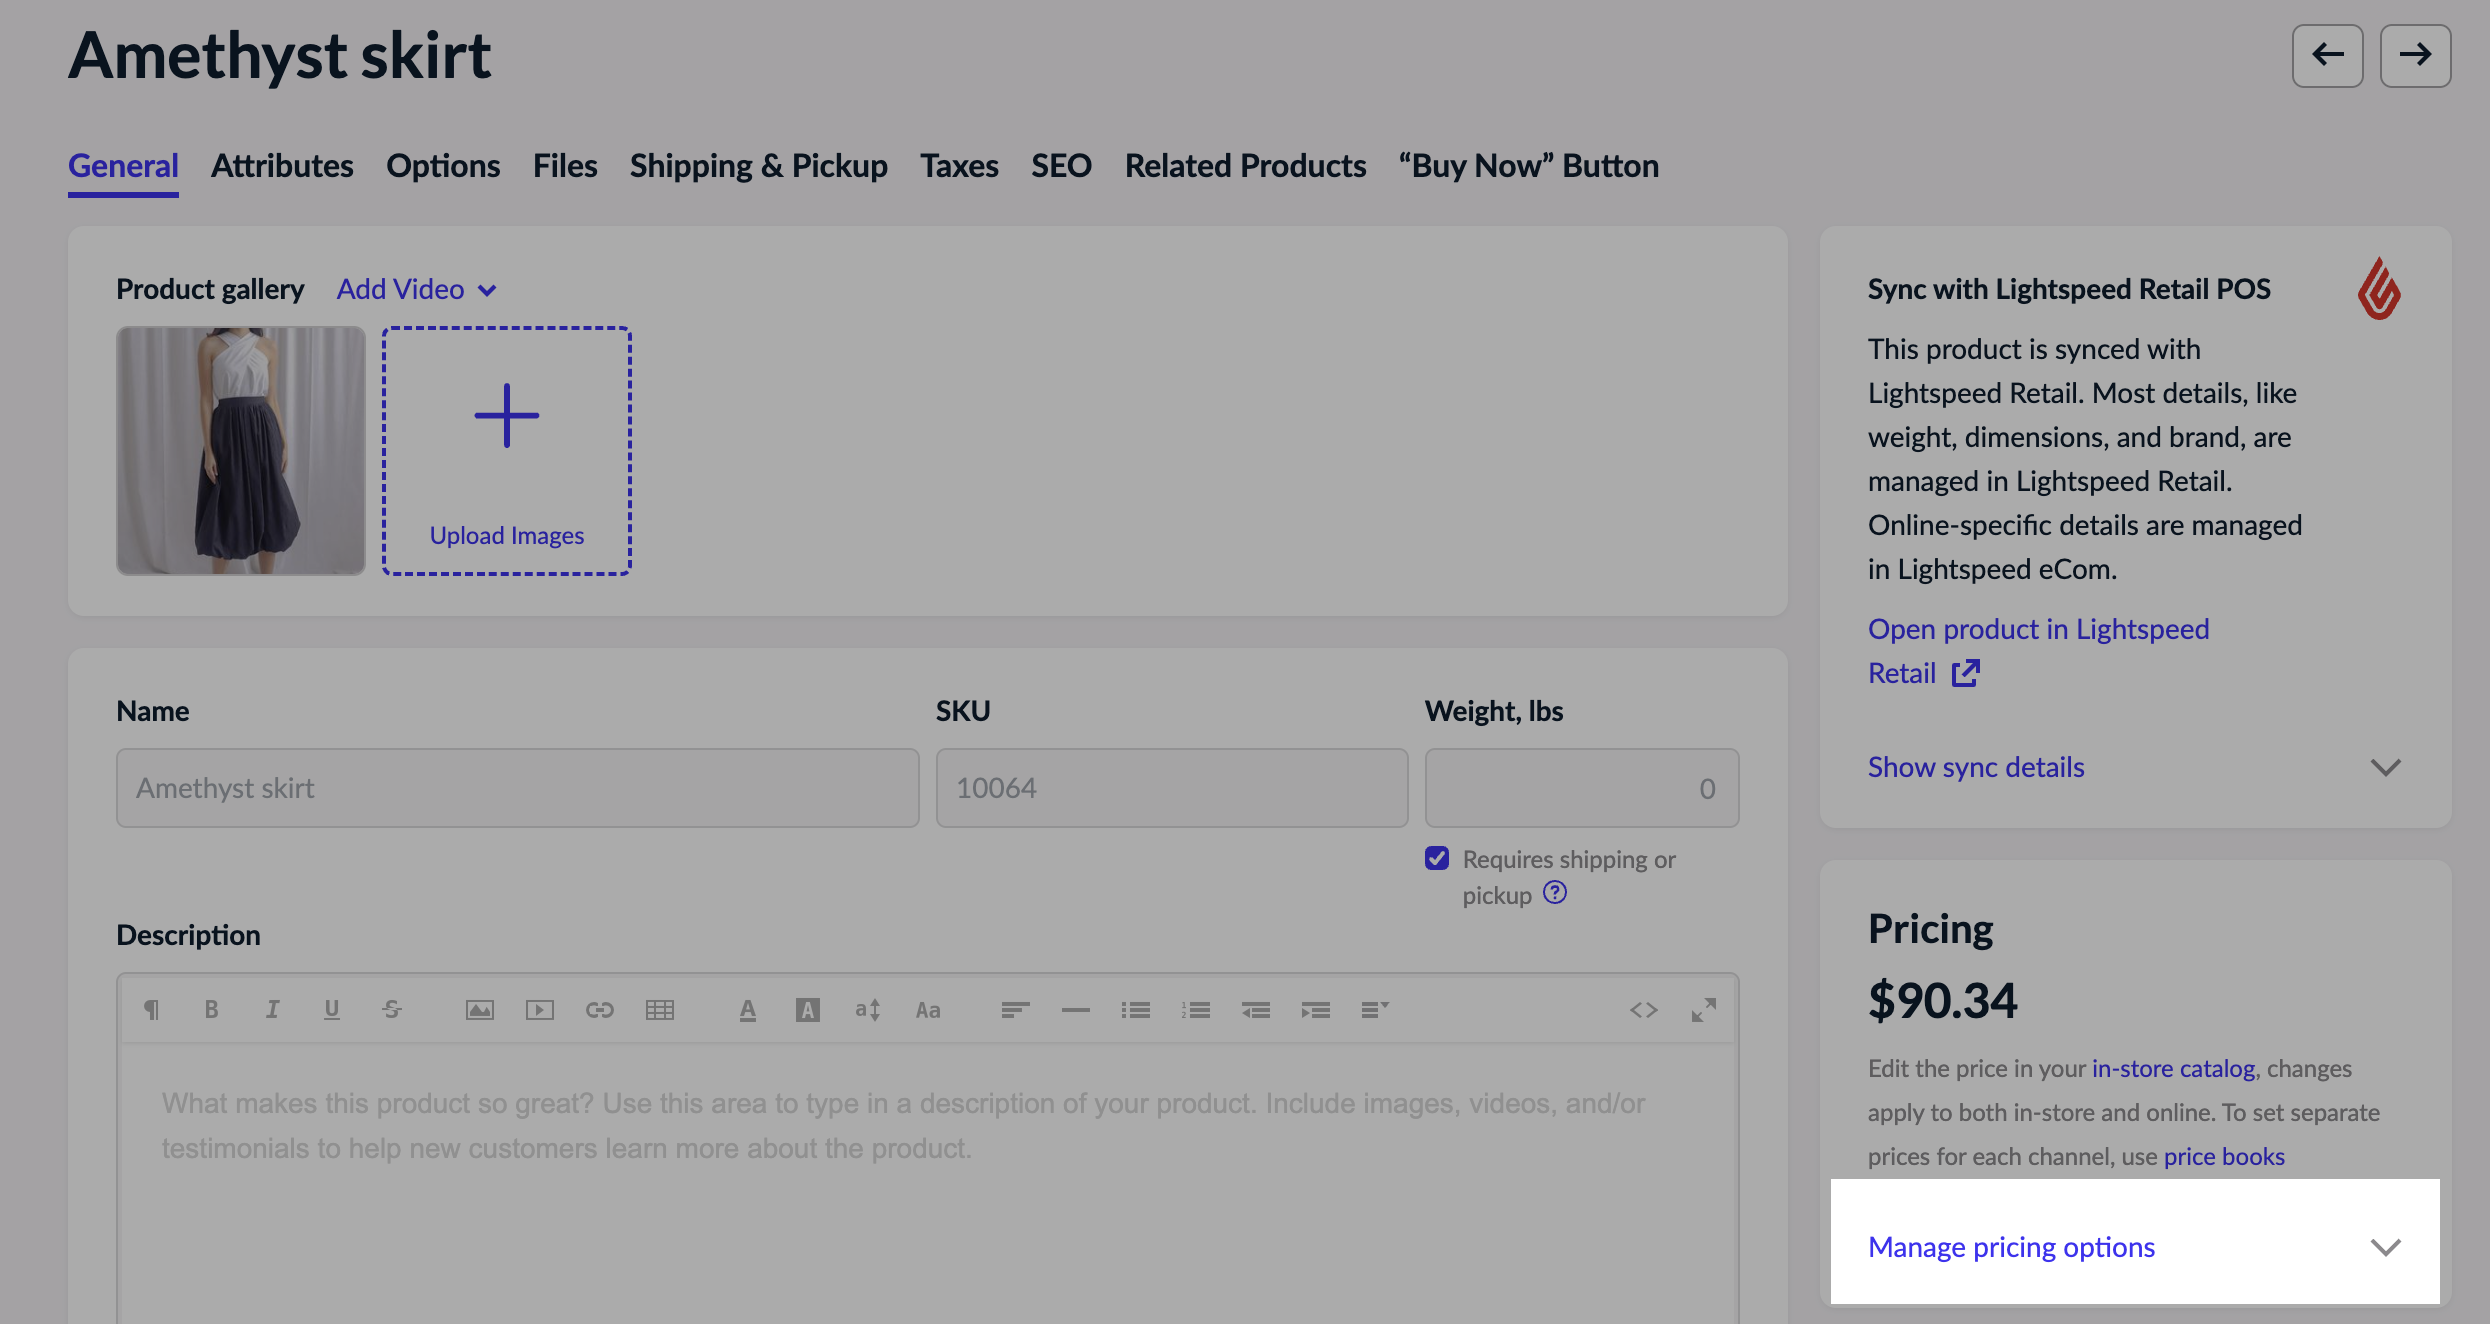Switch to the Taxes tab
The image size is (2490, 1324).
[x=959, y=166]
